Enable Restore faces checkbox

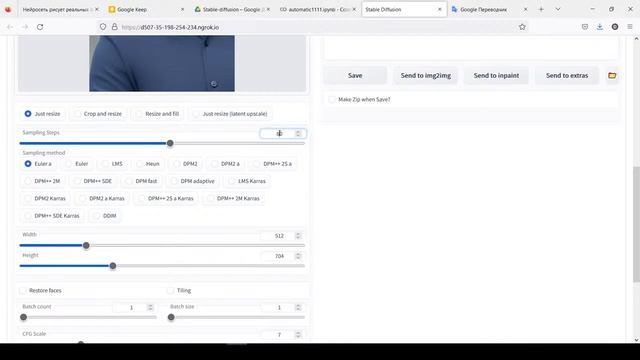coord(23,291)
